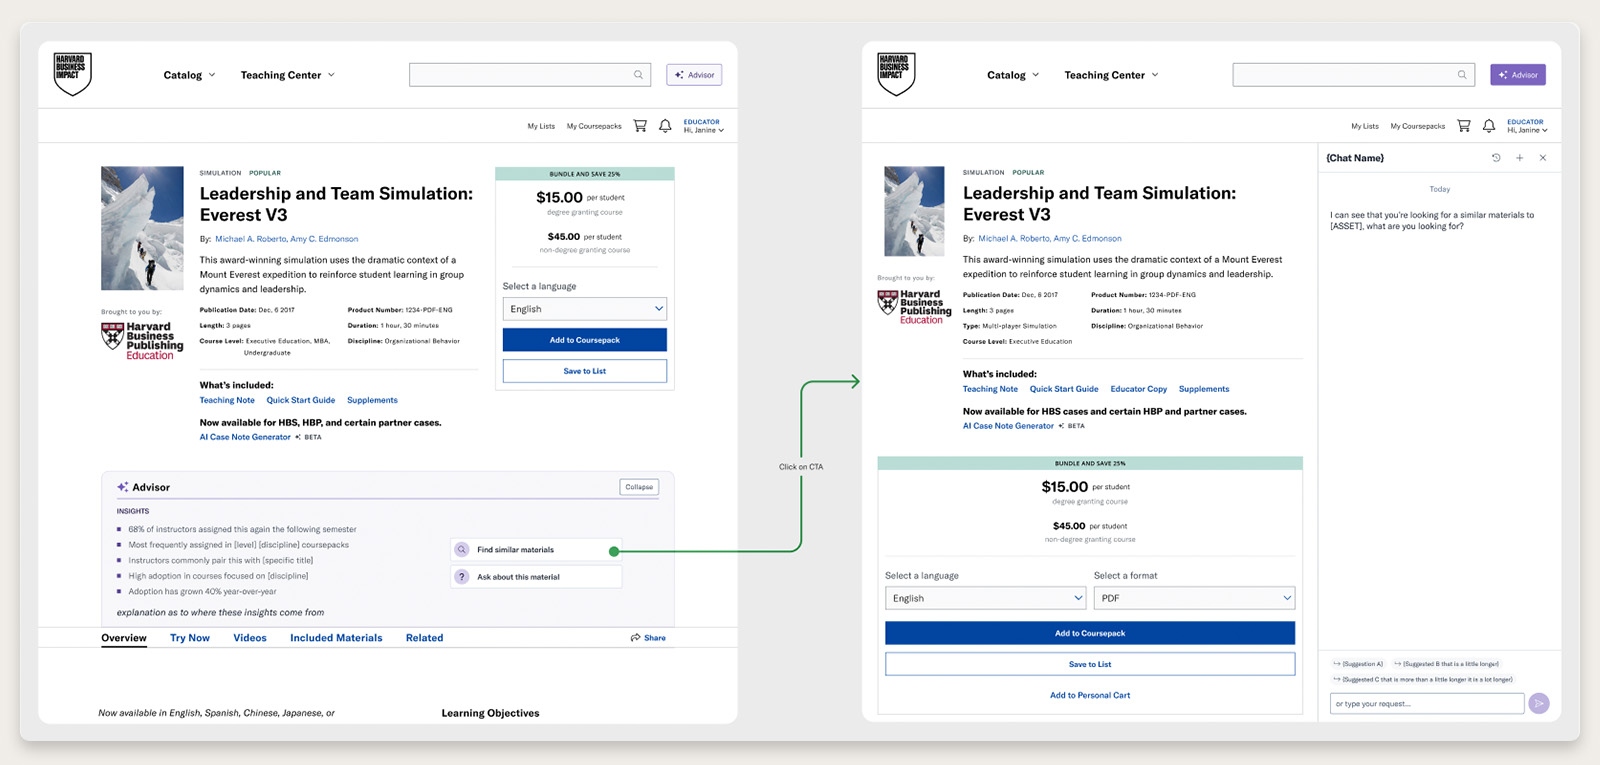Start a new chat with the plus icon
1600x765 pixels.
[x=1520, y=158]
